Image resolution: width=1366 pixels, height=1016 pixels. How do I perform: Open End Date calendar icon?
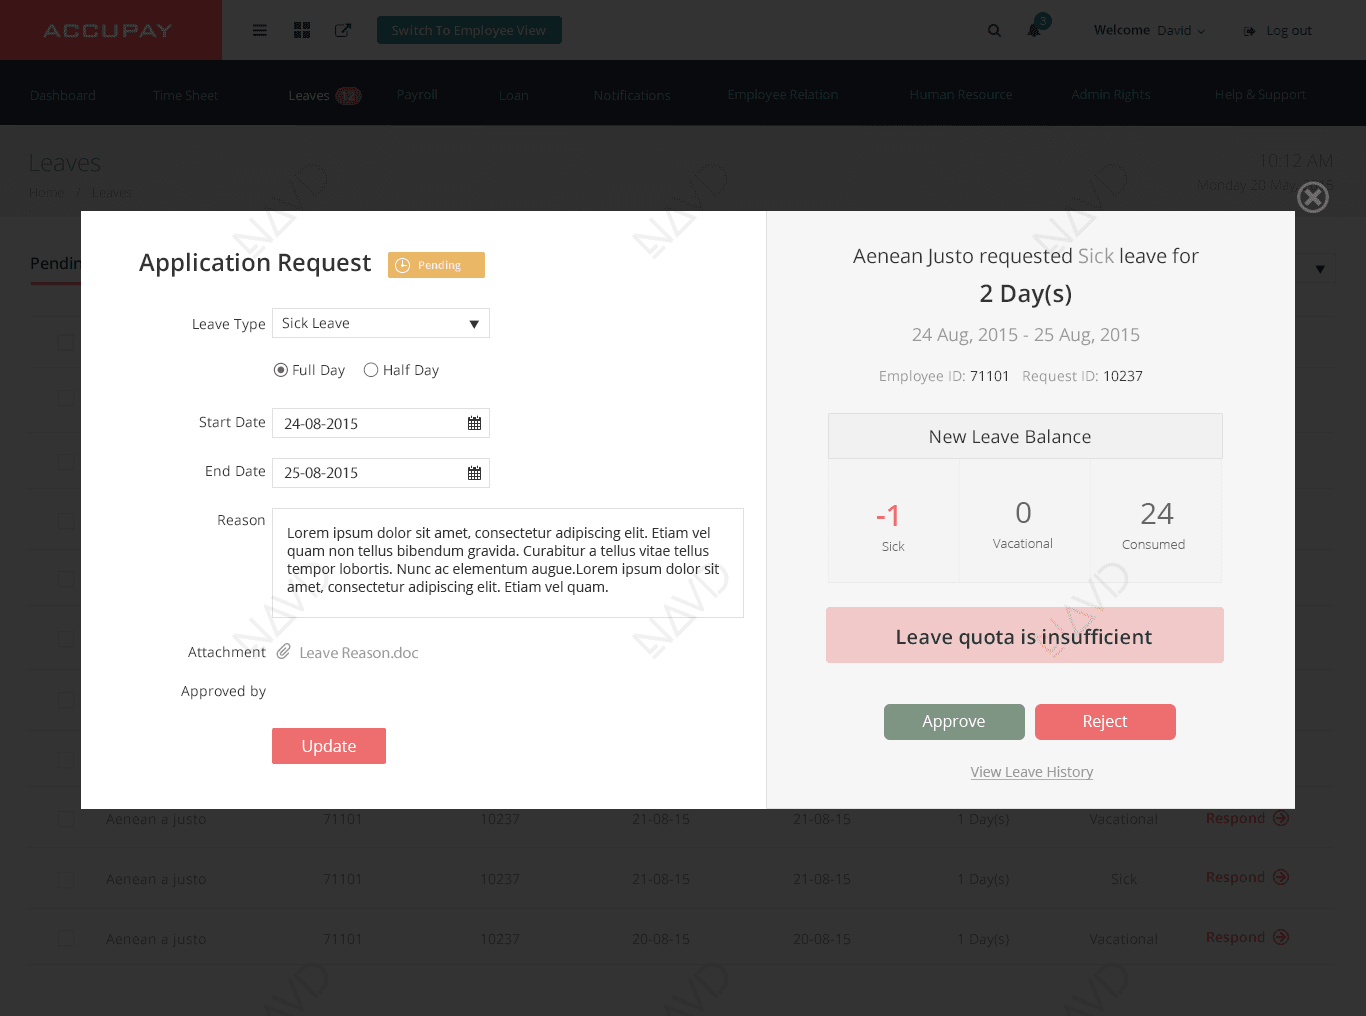(474, 473)
